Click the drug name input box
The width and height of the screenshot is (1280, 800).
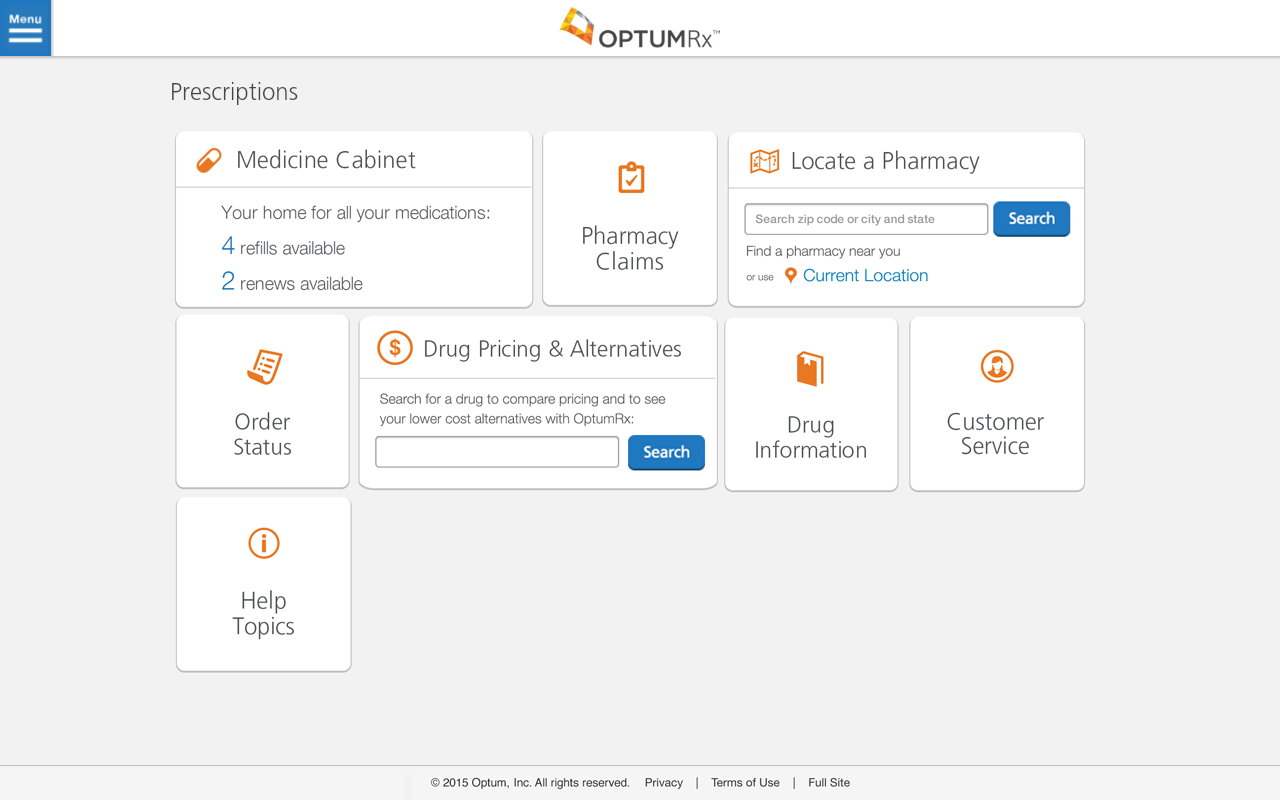pyautogui.click(x=496, y=451)
